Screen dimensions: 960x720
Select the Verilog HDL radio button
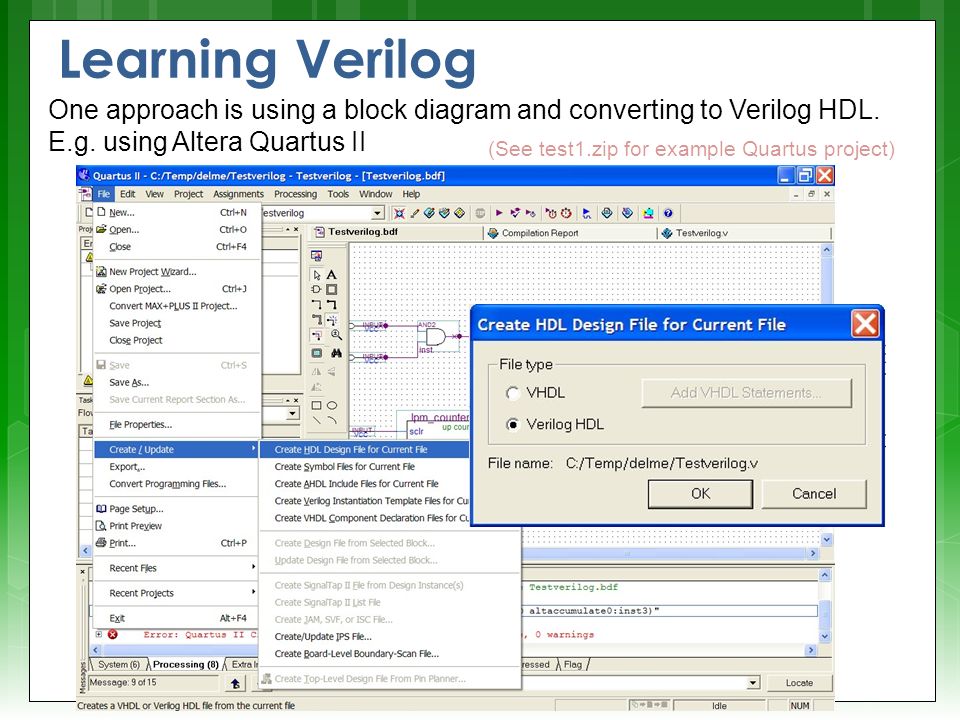tap(512, 424)
